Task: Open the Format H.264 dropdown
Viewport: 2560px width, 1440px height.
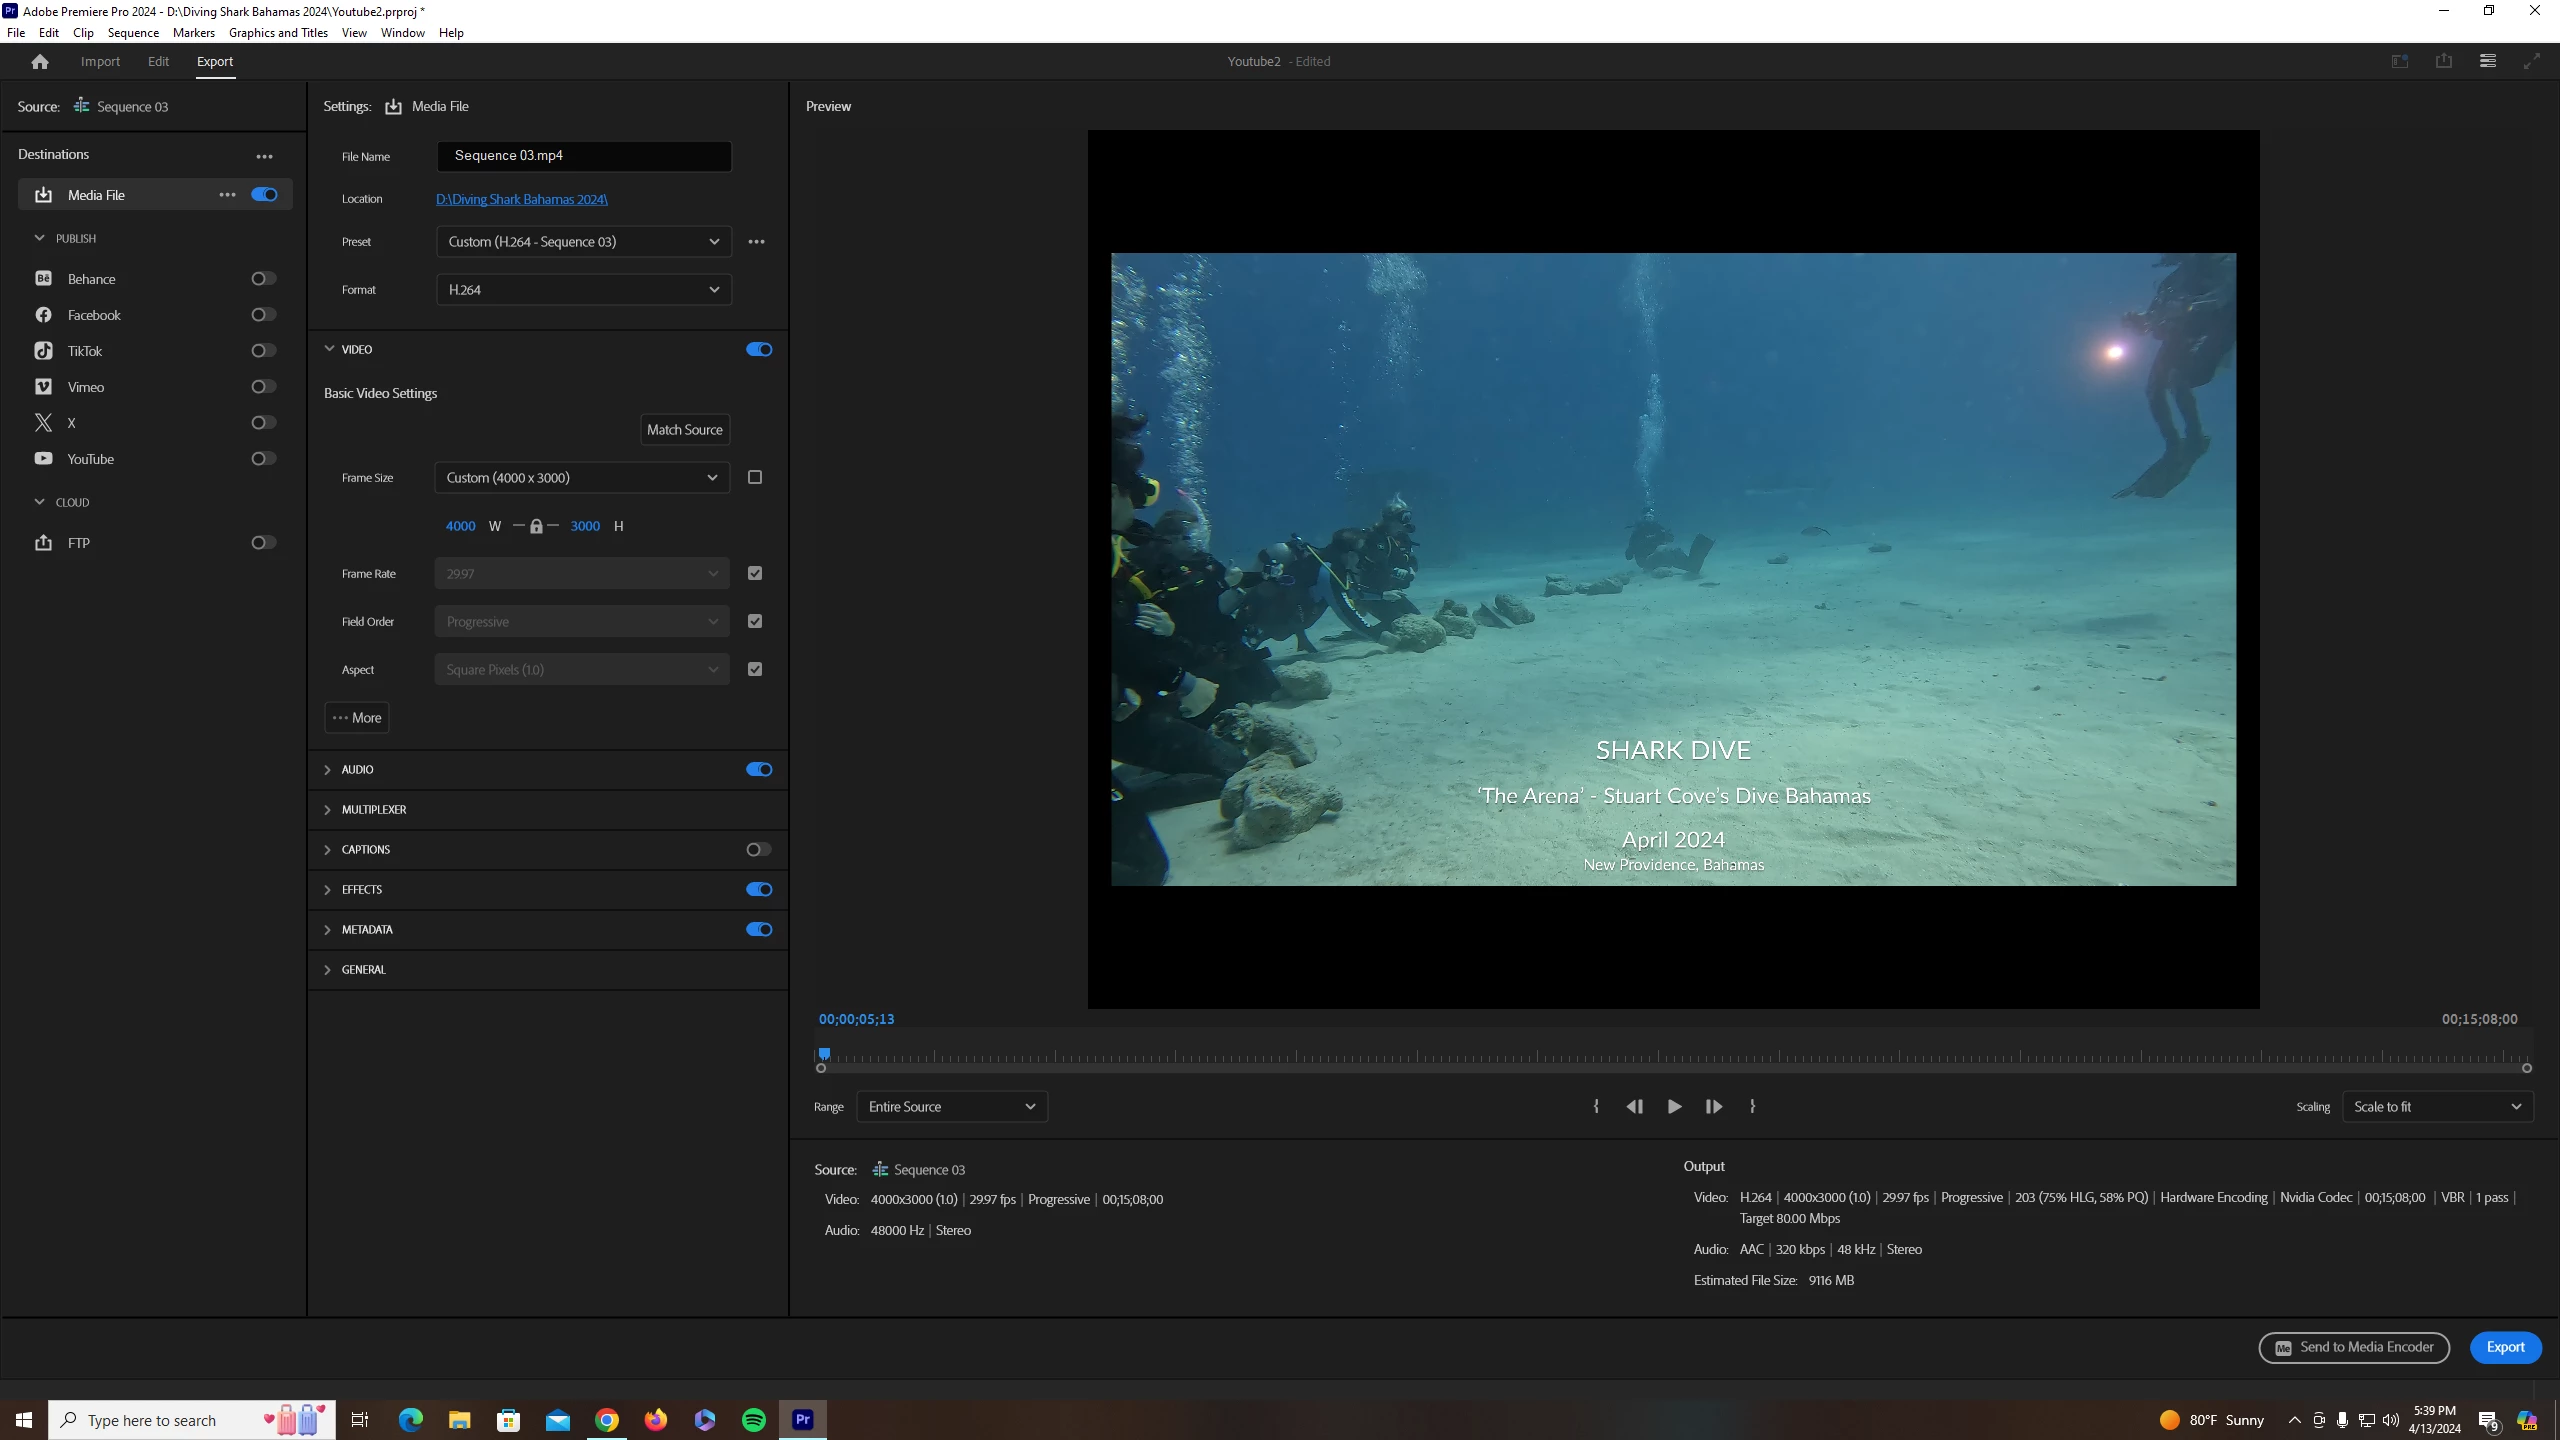Action: click(583, 290)
